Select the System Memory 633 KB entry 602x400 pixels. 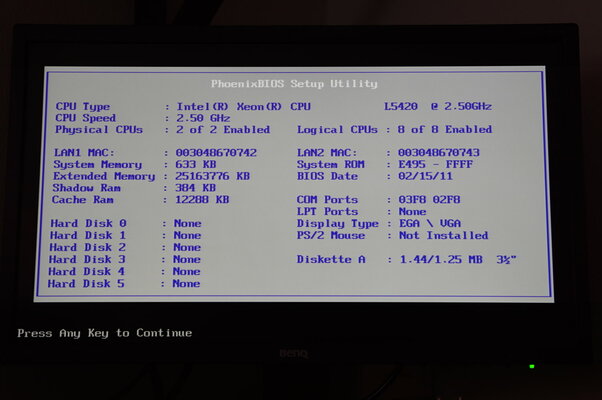pos(195,165)
